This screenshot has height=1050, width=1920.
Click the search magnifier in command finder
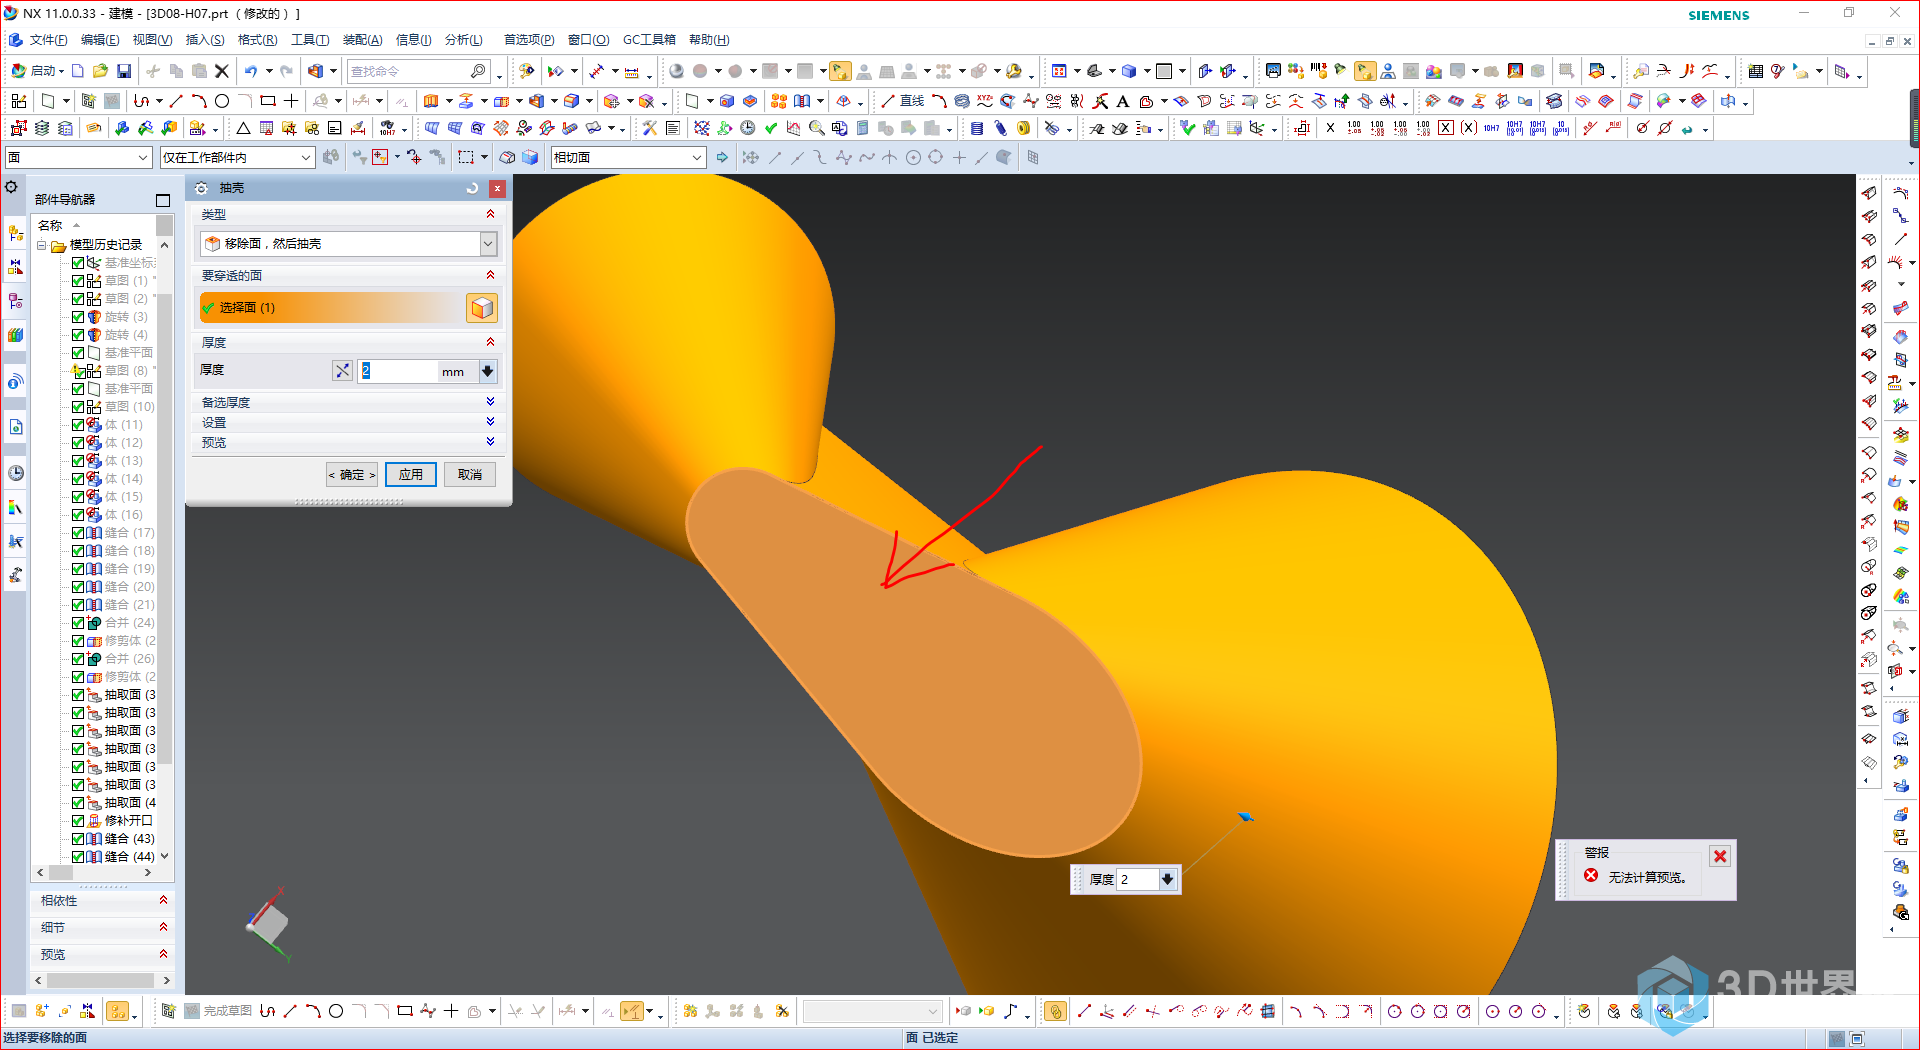point(478,71)
